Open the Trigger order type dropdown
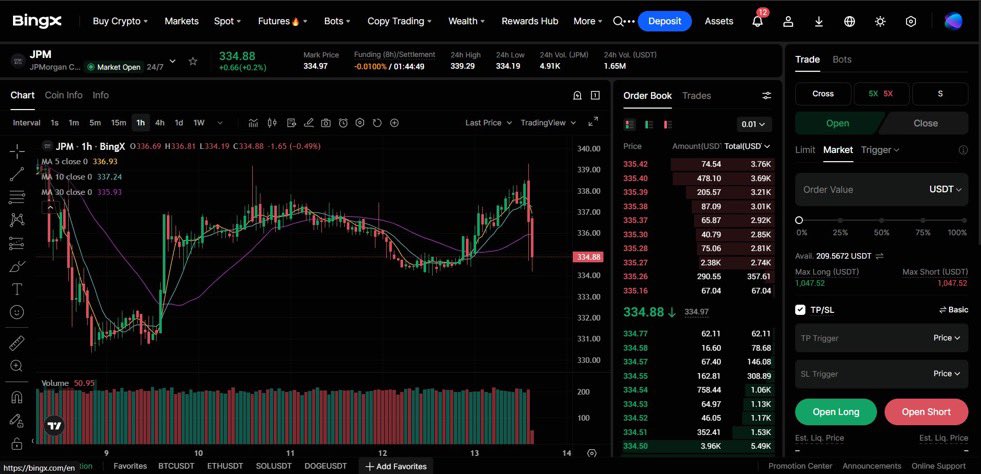Screen dimensions: 981x474 coord(880,150)
